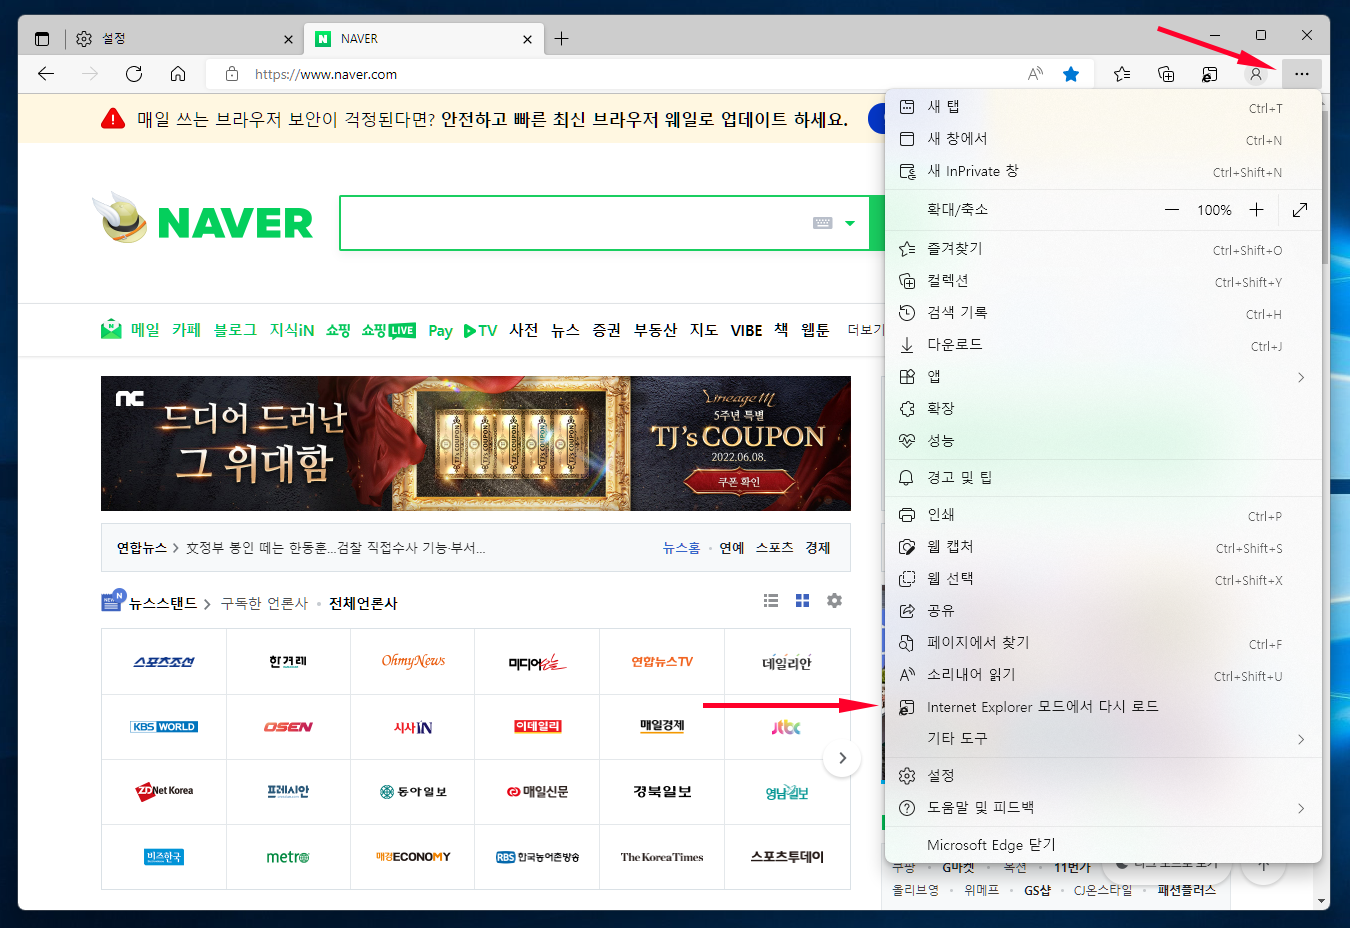Click the Read aloud icon in address bar
This screenshot has height=928, width=1350.
pos(1035,74)
